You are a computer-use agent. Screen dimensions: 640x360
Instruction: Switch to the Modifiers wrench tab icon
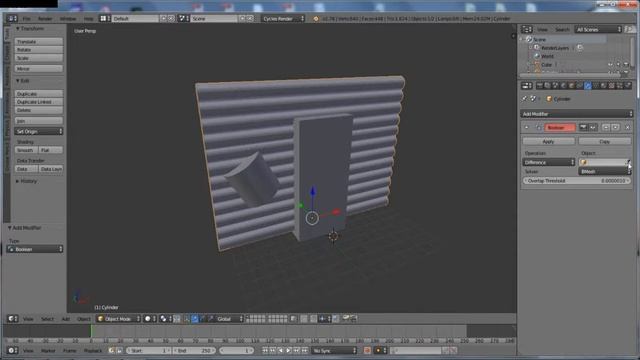(588, 85)
